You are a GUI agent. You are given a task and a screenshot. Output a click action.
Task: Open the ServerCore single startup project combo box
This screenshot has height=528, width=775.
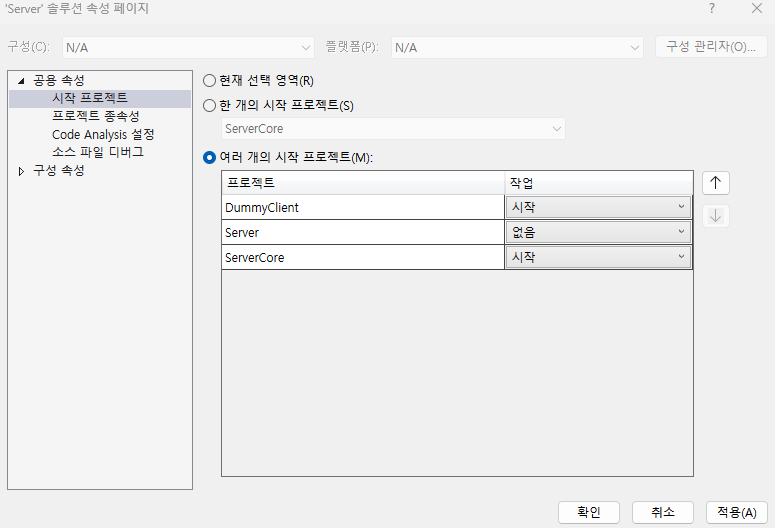(x=393, y=129)
